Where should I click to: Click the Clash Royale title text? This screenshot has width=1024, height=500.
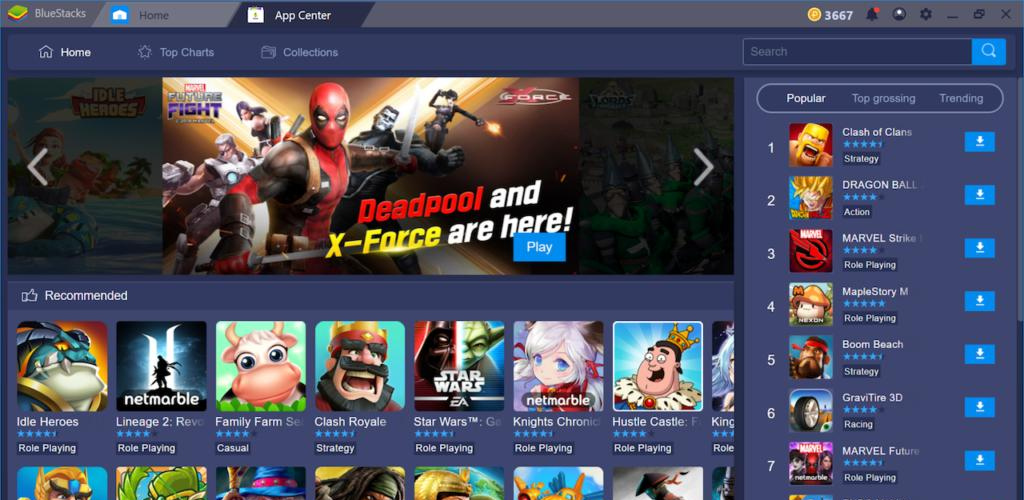click(x=351, y=422)
